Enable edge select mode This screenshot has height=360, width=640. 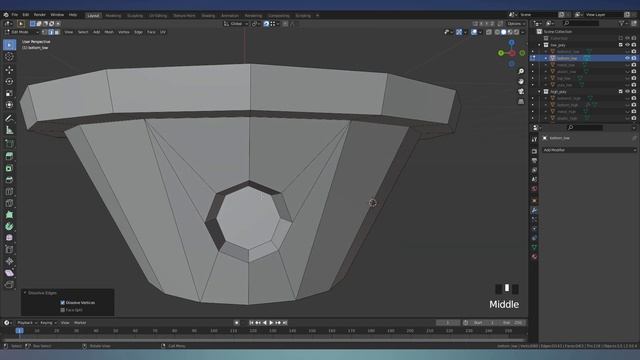(x=51, y=32)
